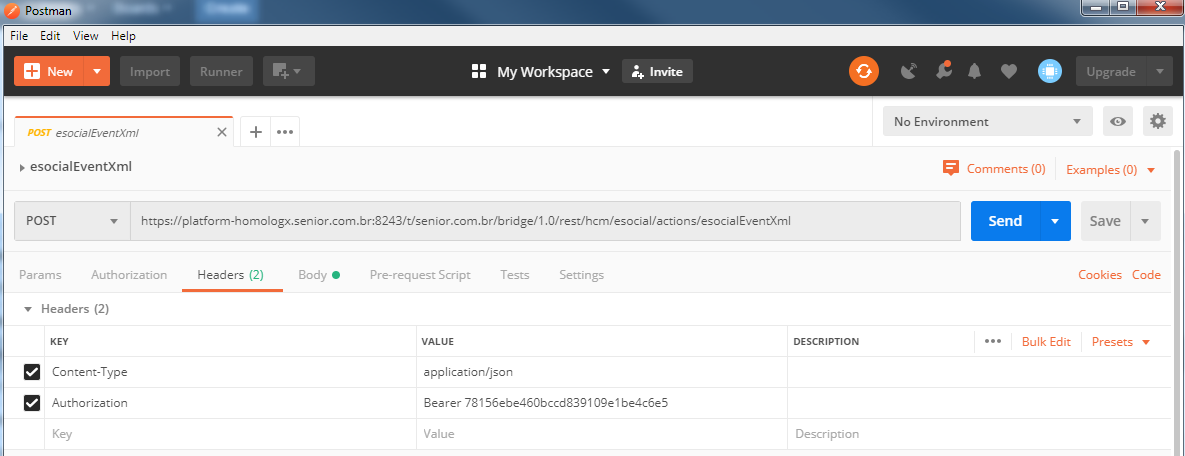Open the Upgrade dropdown arrow

pos(1159,72)
